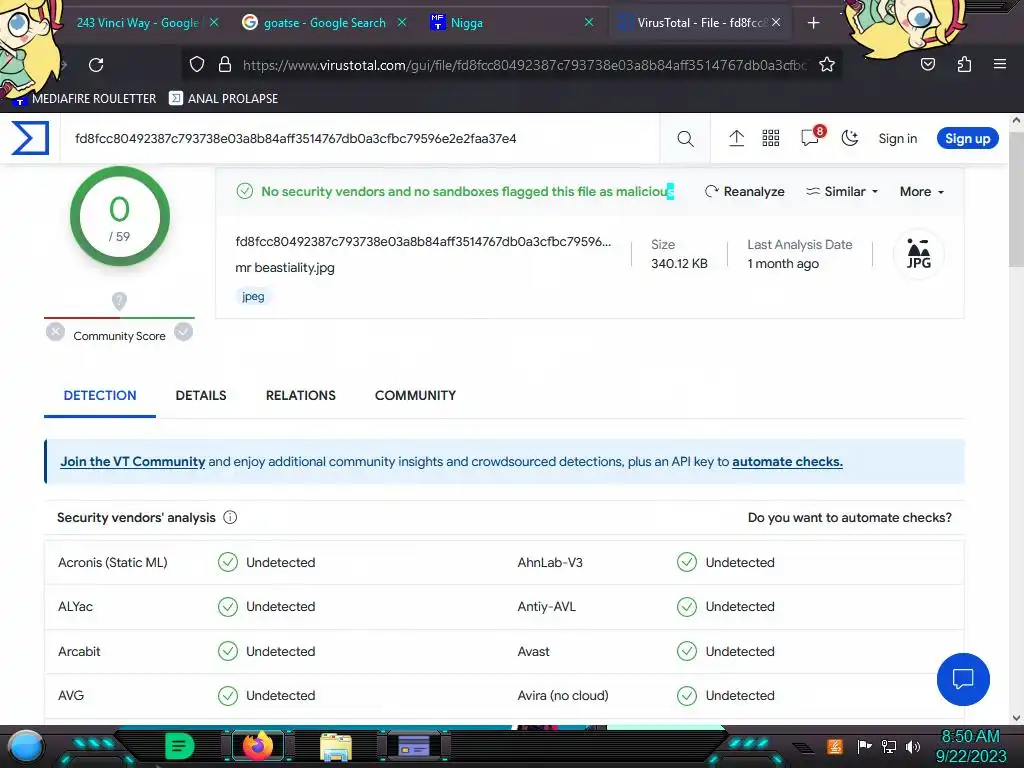Click the Reanalyze button

point(744,191)
